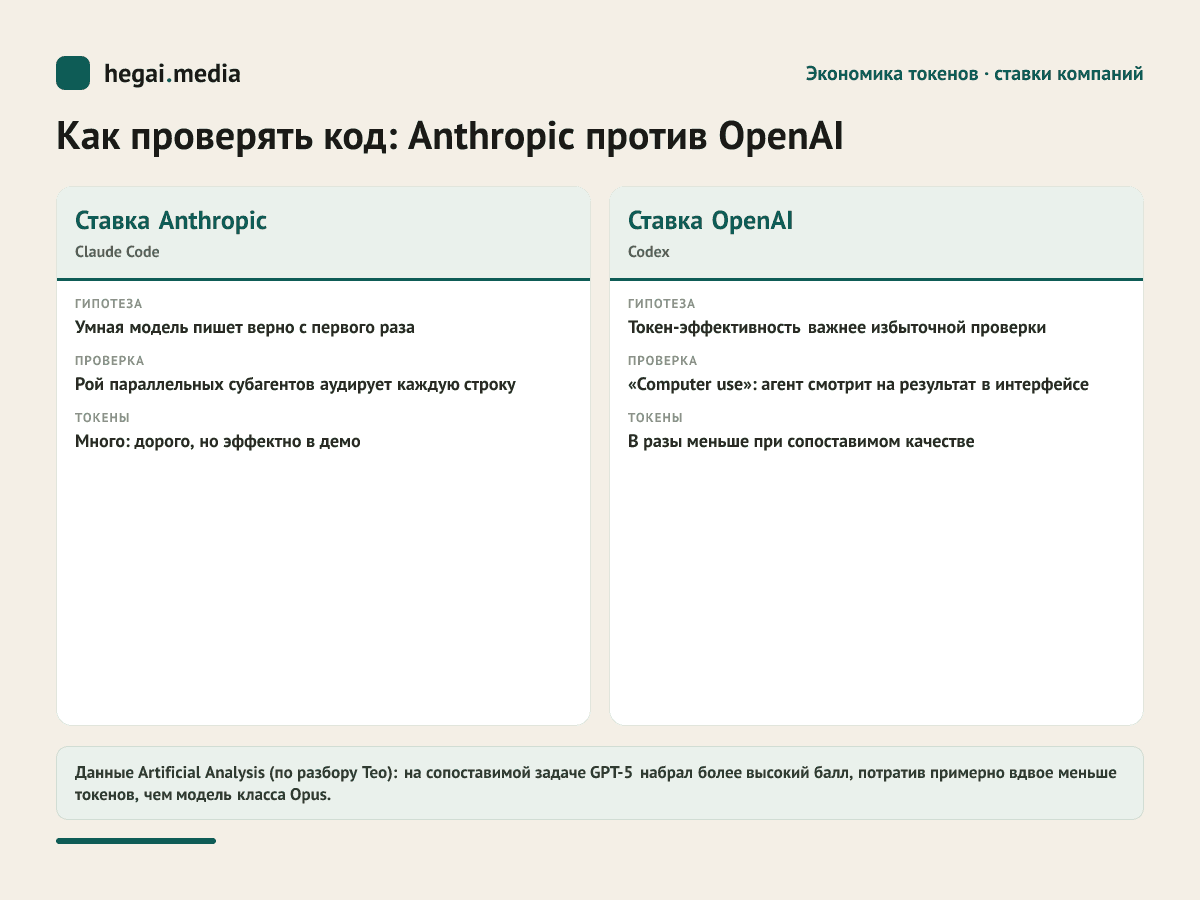1200x900 pixels.
Task: Click 'Умная модель пишет верно с первого раза'
Action: coord(245,327)
